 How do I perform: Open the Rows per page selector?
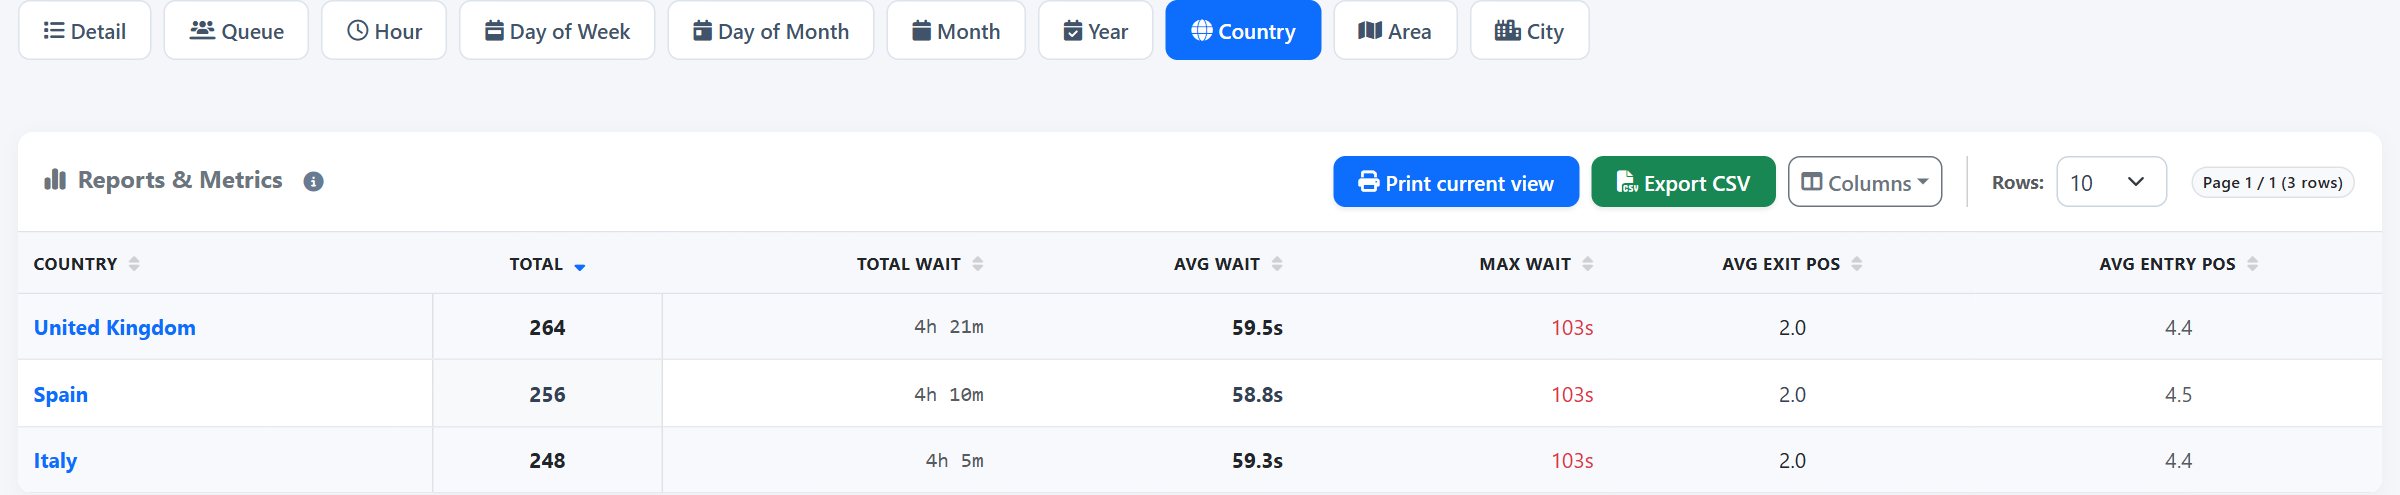(2111, 182)
